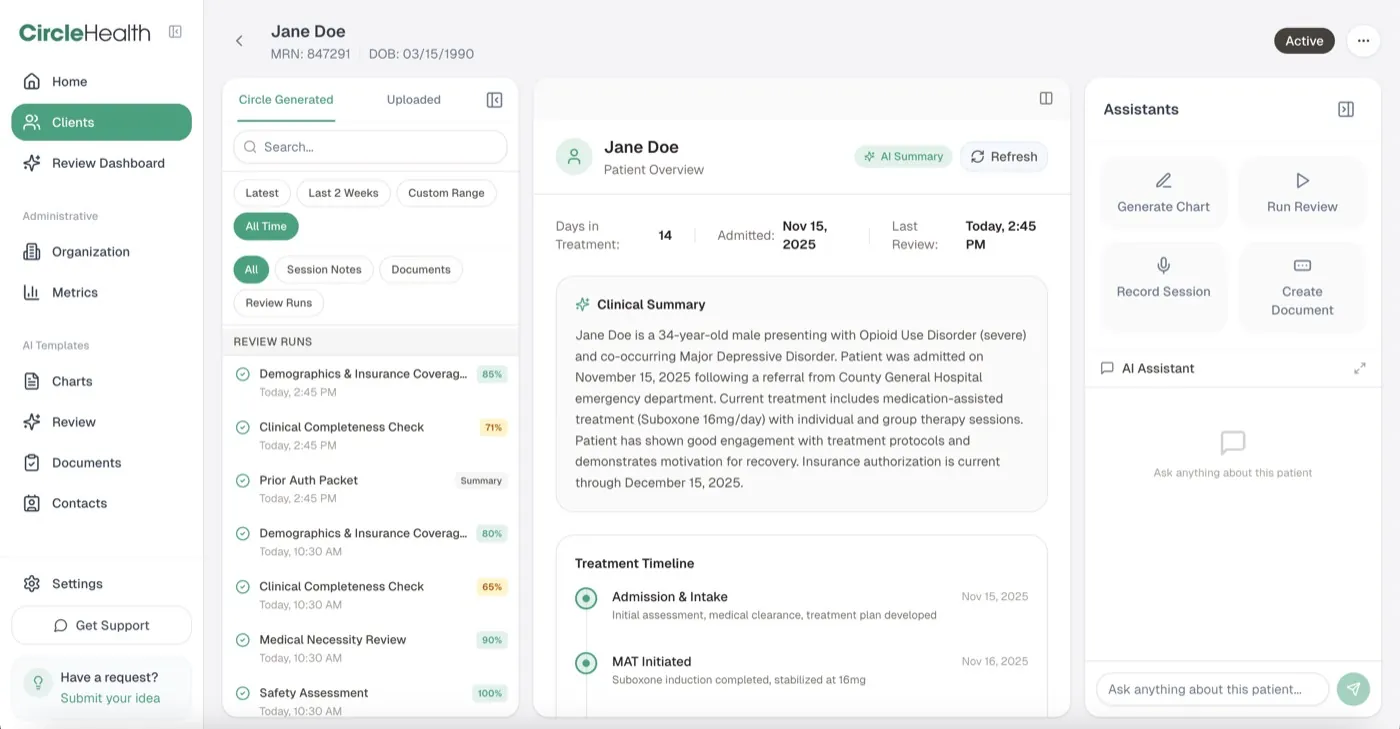The height and width of the screenshot is (729, 1400).
Task: Filter by Session Notes
Action: tap(324, 269)
